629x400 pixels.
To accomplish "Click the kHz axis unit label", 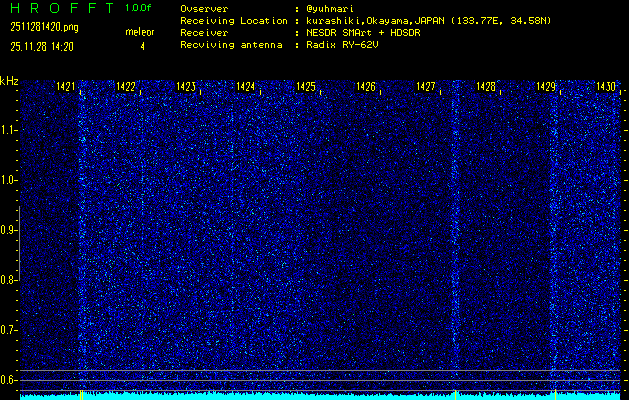I will click(x=9, y=81).
